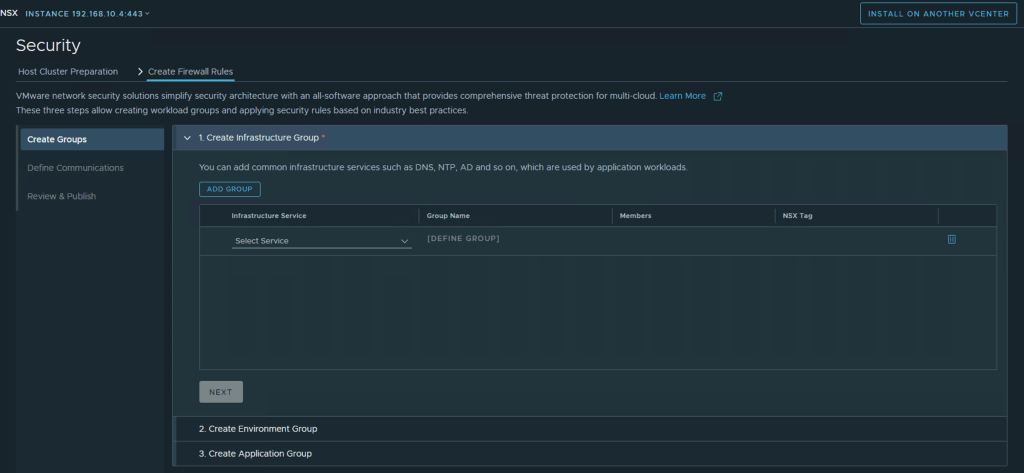This screenshot has width=1024, height=473.
Task: Open the external link icon beside Learn More
Action: (717, 96)
